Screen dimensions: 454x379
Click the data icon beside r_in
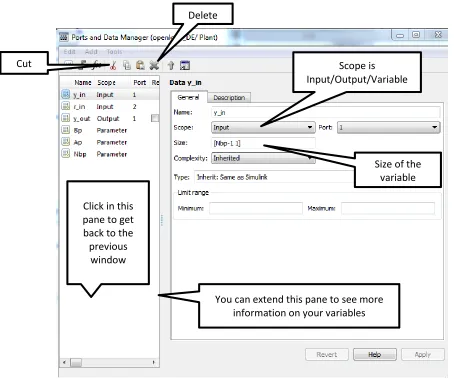66,106
